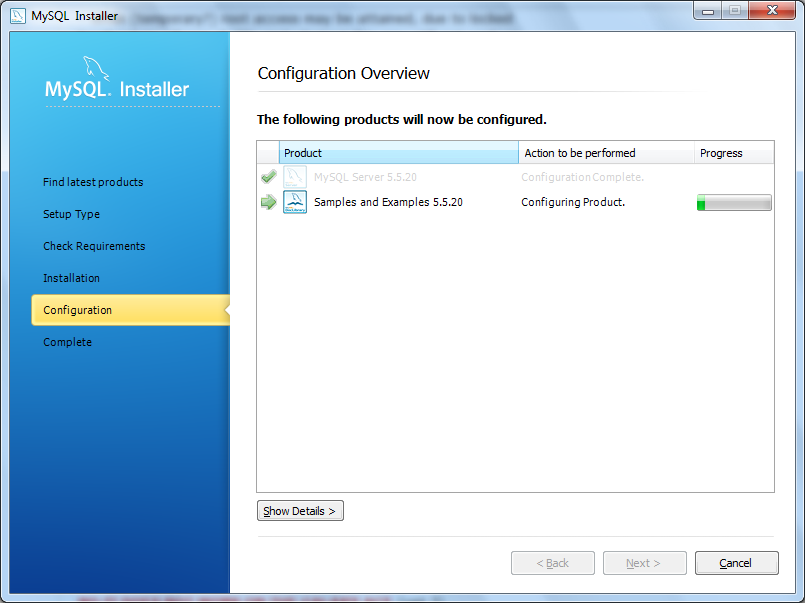
Task: Select the MySQL Server 5.5.20 row text
Action: click(x=365, y=177)
